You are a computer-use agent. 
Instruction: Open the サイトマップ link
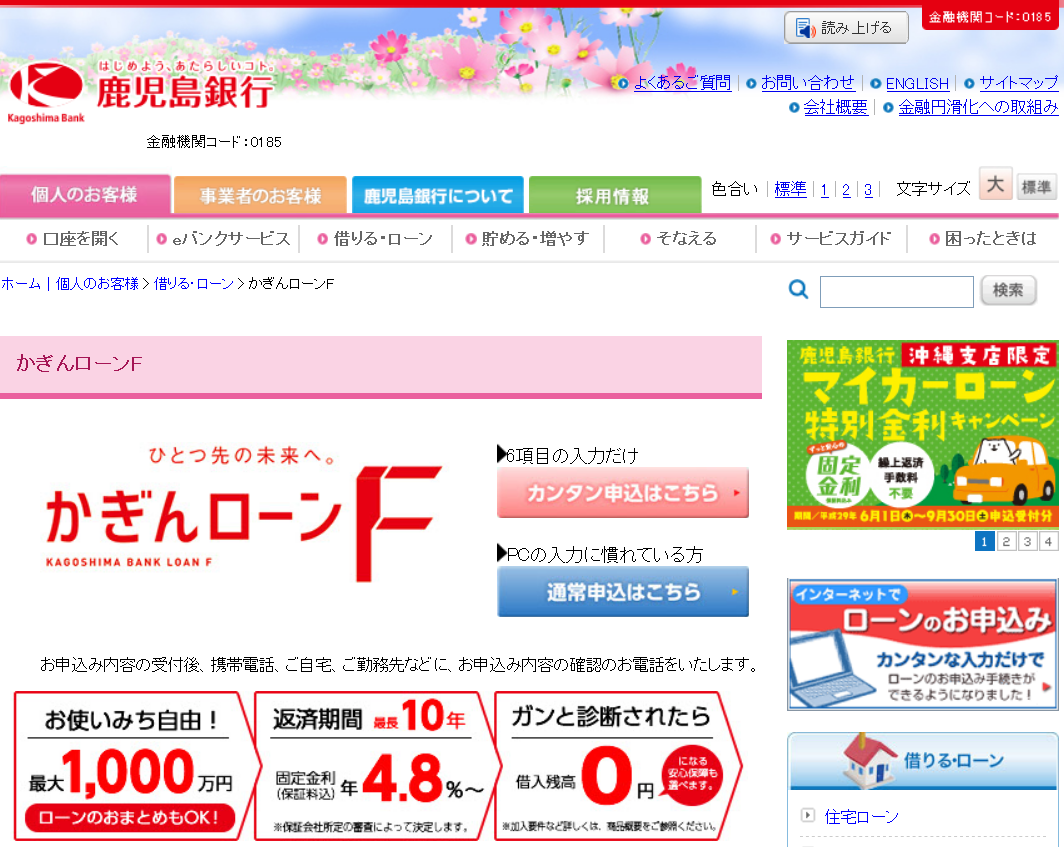click(1019, 83)
